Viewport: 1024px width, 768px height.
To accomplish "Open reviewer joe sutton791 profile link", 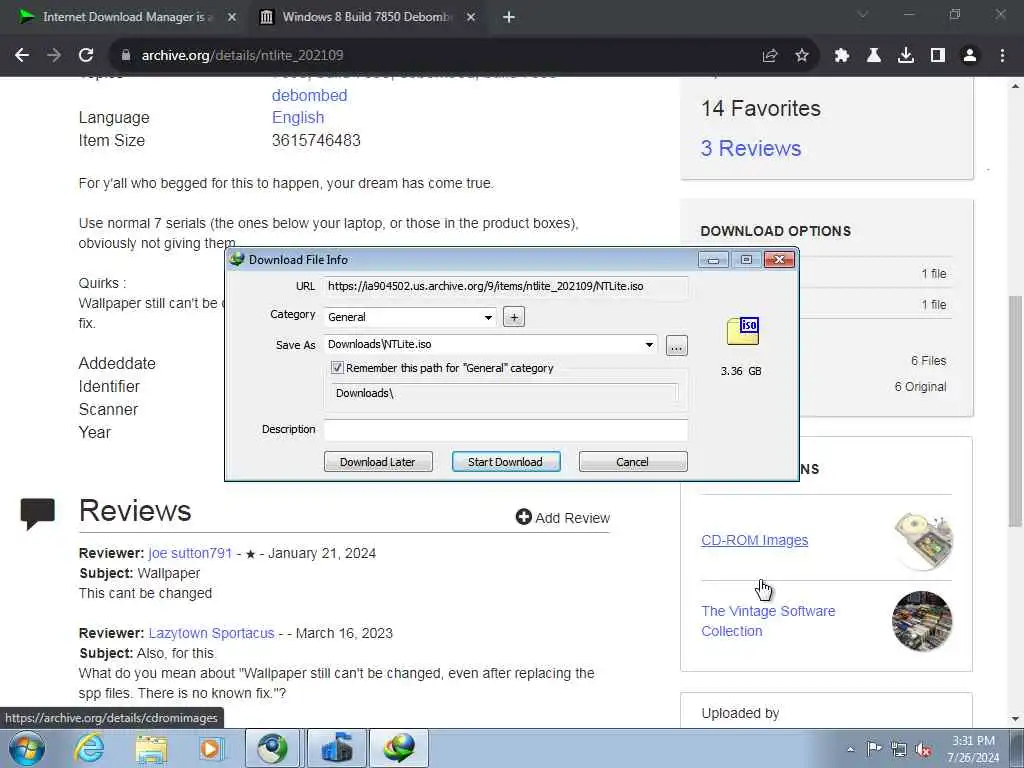I will click(x=190, y=553).
